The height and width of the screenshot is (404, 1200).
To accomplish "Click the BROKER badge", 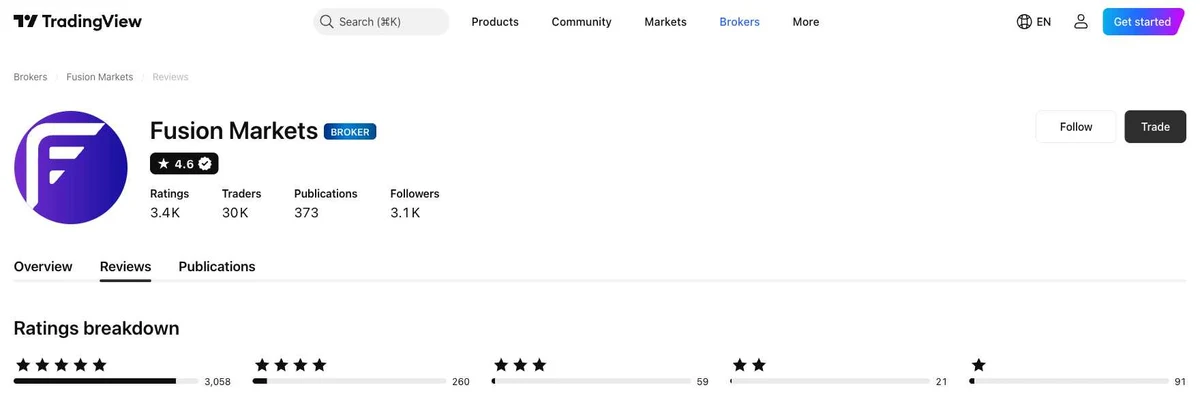I will [x=350, y=132].
